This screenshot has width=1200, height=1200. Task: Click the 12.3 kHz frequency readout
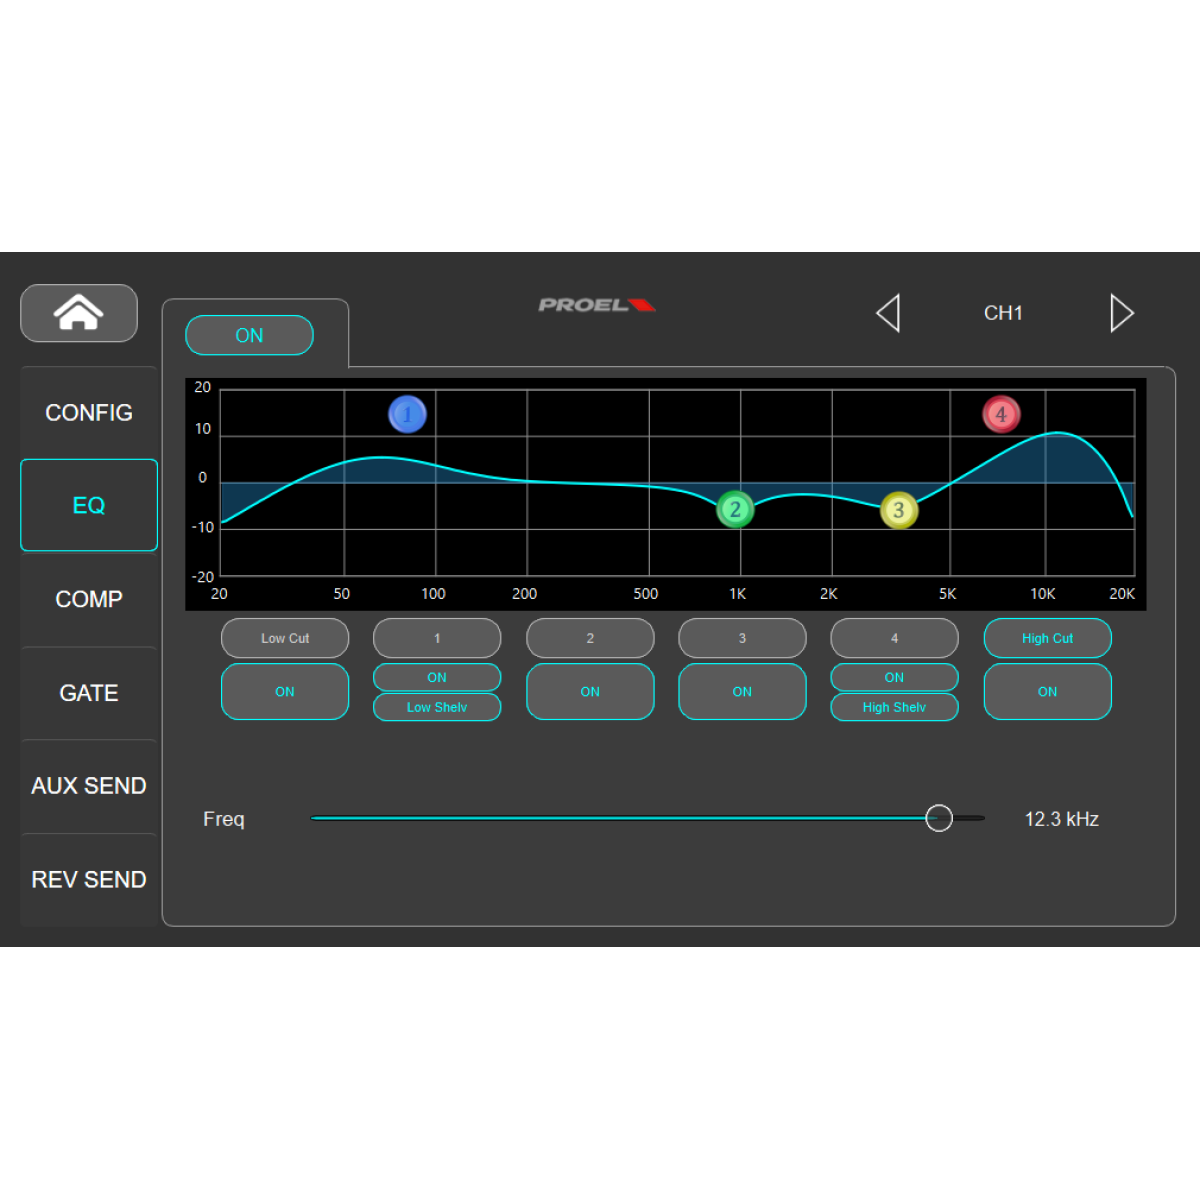(1062, 818)
